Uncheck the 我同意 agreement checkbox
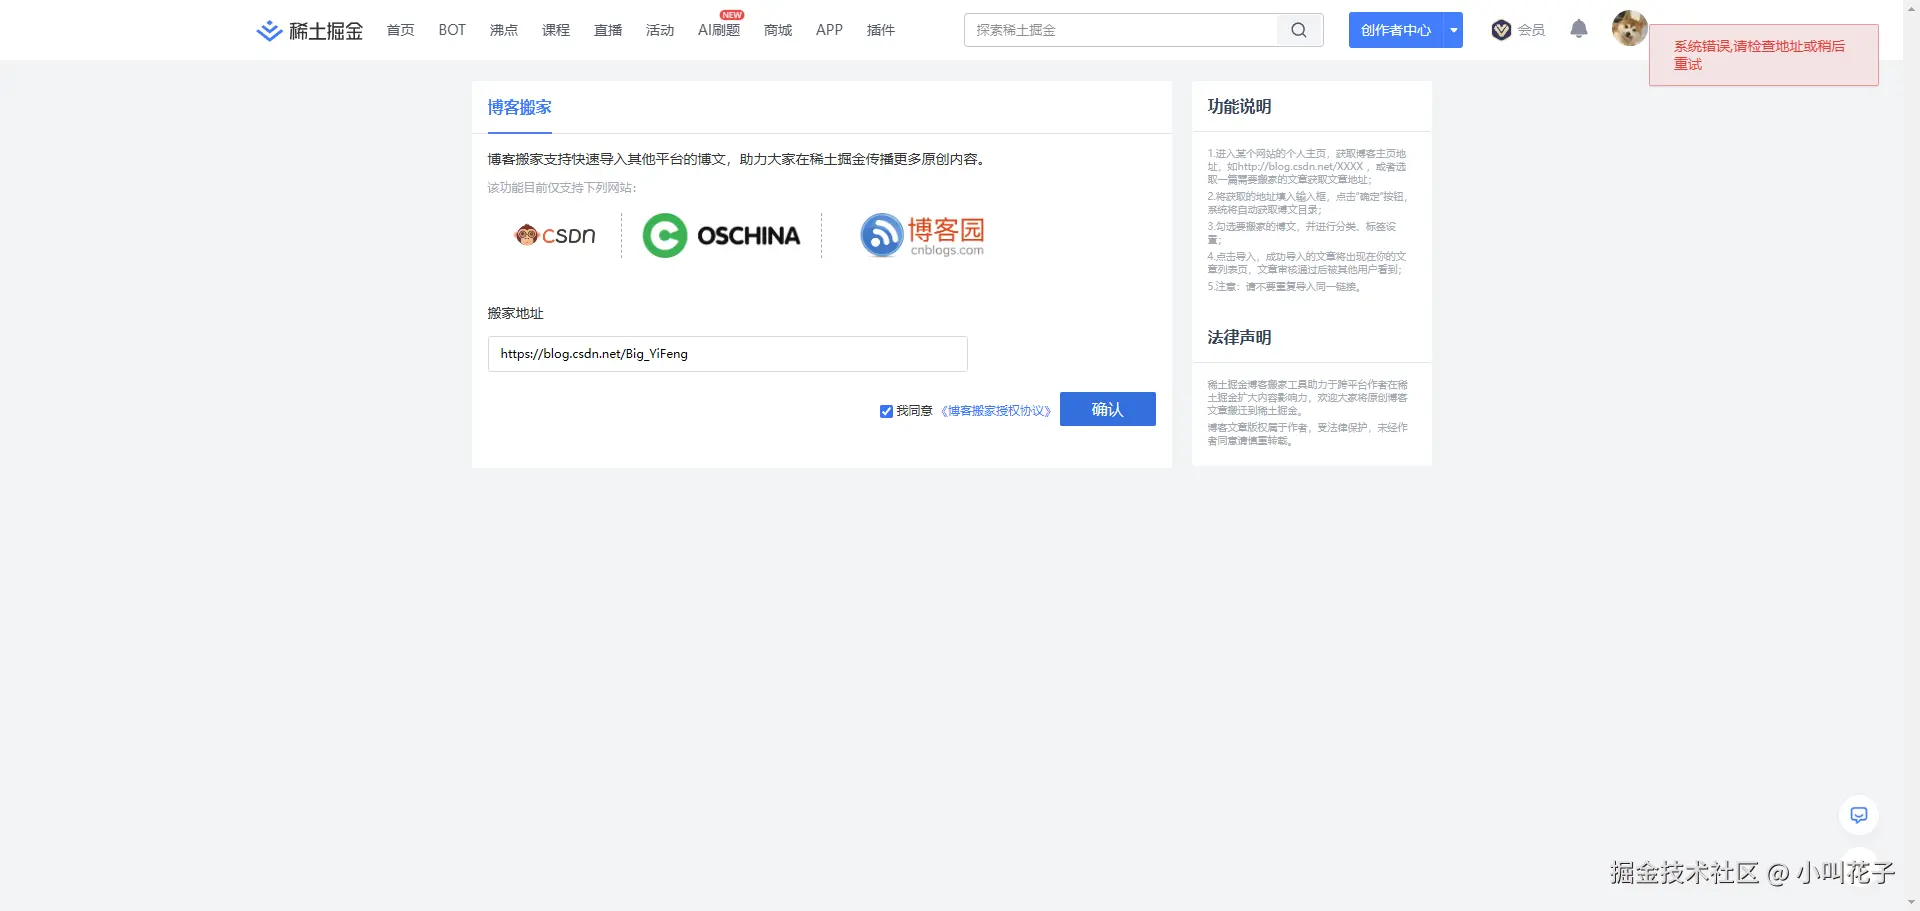Screen dimensions: 1920x911 (x=886, y=410)
